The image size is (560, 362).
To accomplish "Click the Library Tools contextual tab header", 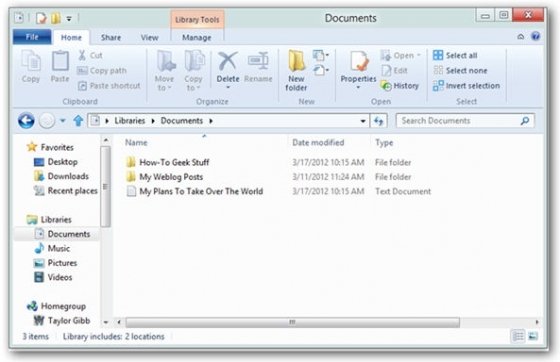I will [197, 20].
